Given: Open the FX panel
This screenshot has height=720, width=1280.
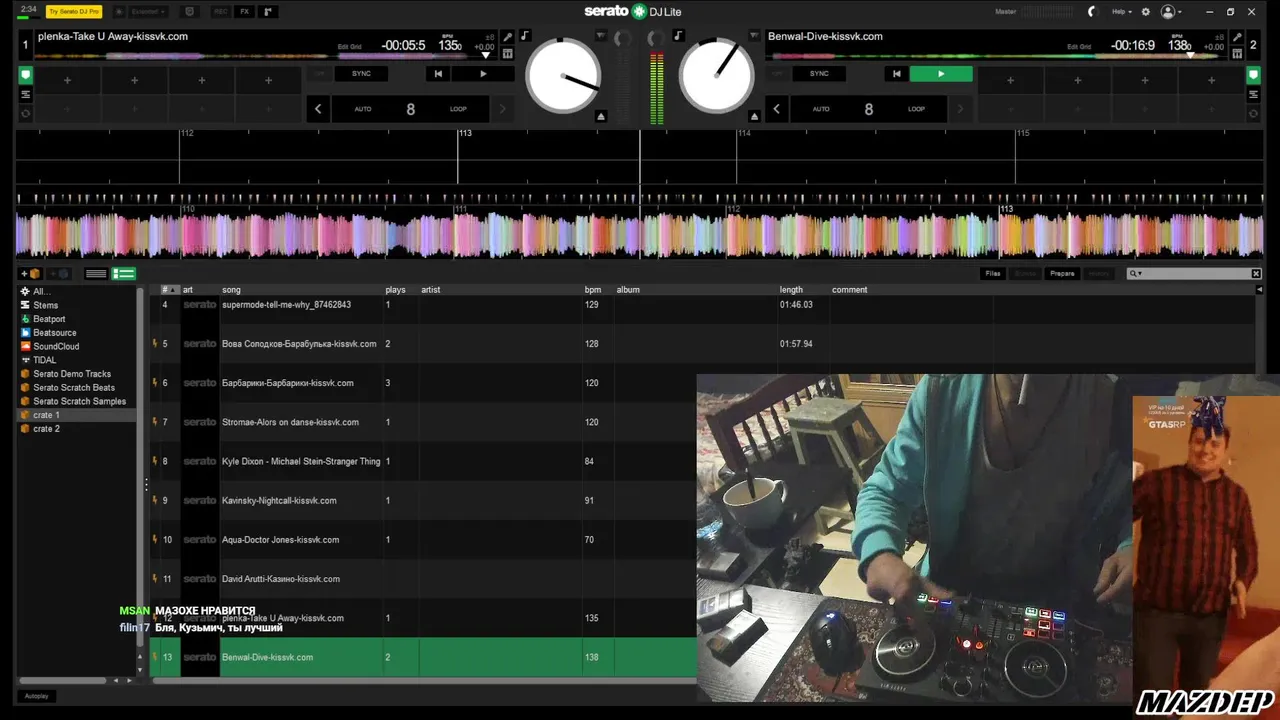Looking at the screenshot, I should pos(244,11).
